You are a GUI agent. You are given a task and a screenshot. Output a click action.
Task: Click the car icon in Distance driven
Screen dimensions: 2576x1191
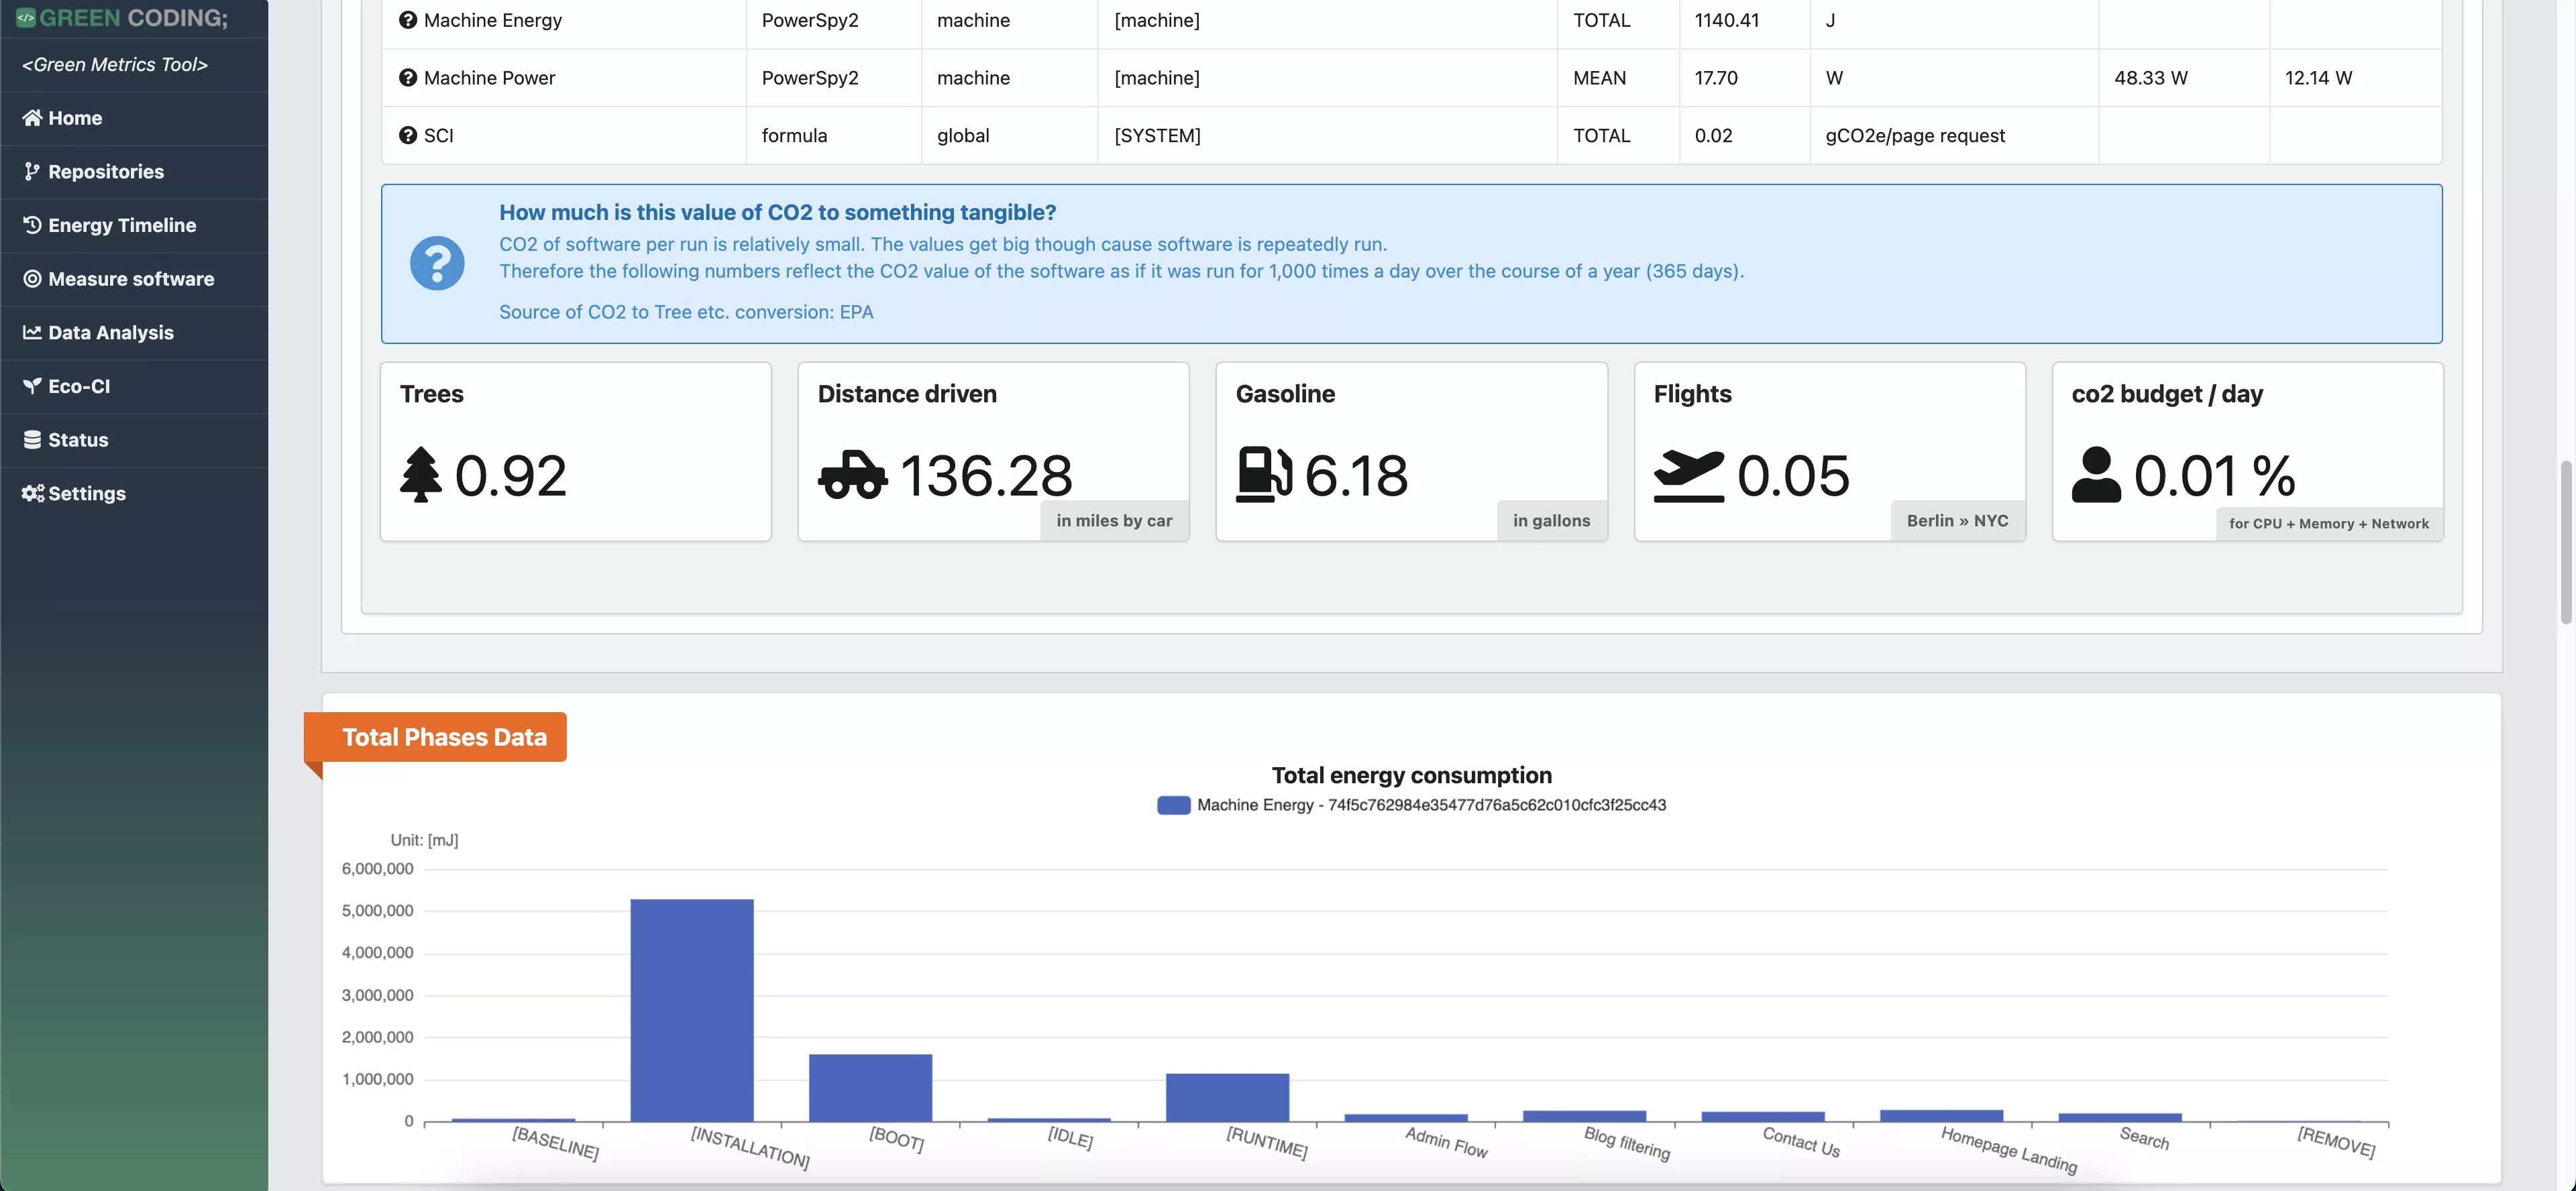tap(852, 474)
